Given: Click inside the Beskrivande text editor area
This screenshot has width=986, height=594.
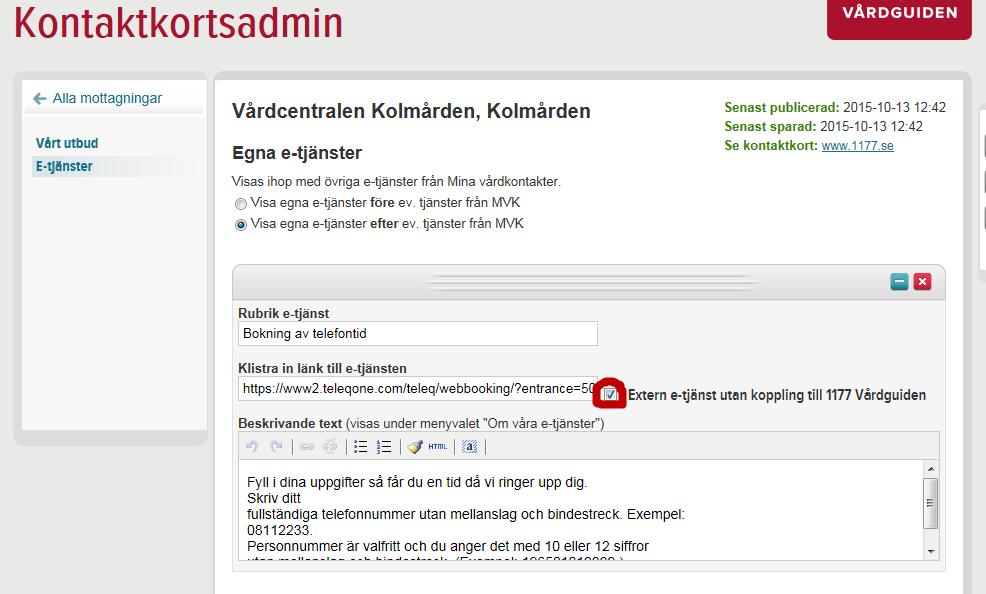Looking at the screenshot, I should tap(580, 510).
